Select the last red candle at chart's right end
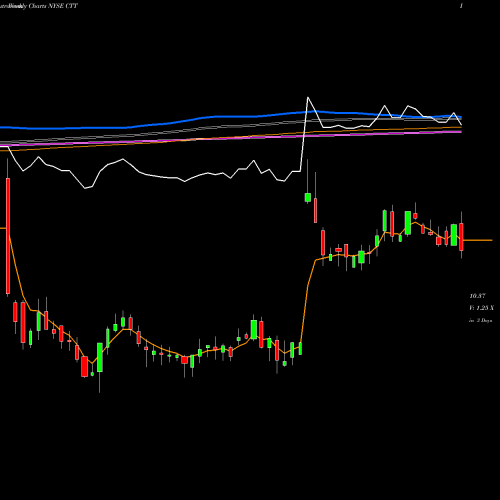Image resolution: width=500 pixels, height=500 pixels. (x=461, y=237)
